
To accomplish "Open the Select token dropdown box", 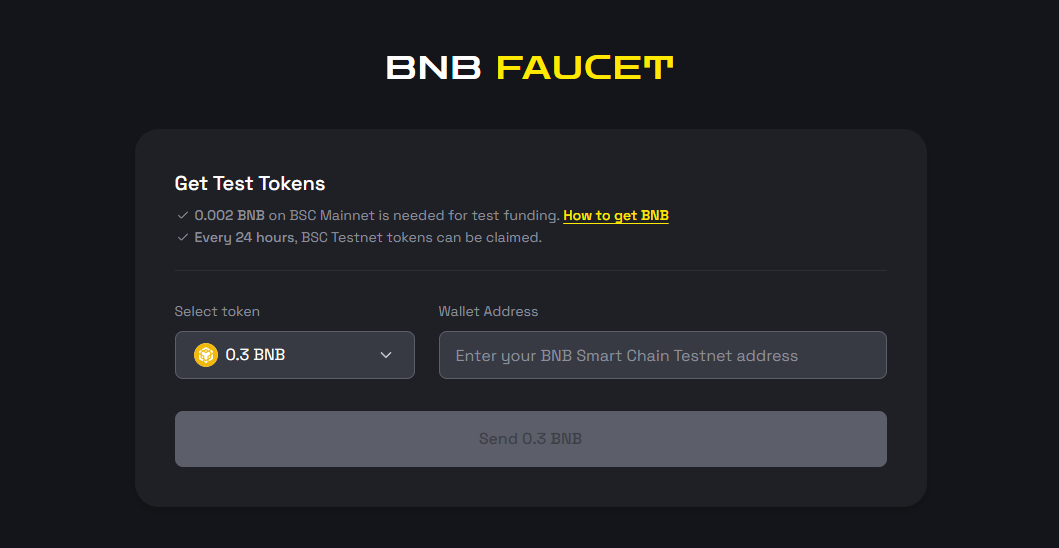I will [295, 355].
